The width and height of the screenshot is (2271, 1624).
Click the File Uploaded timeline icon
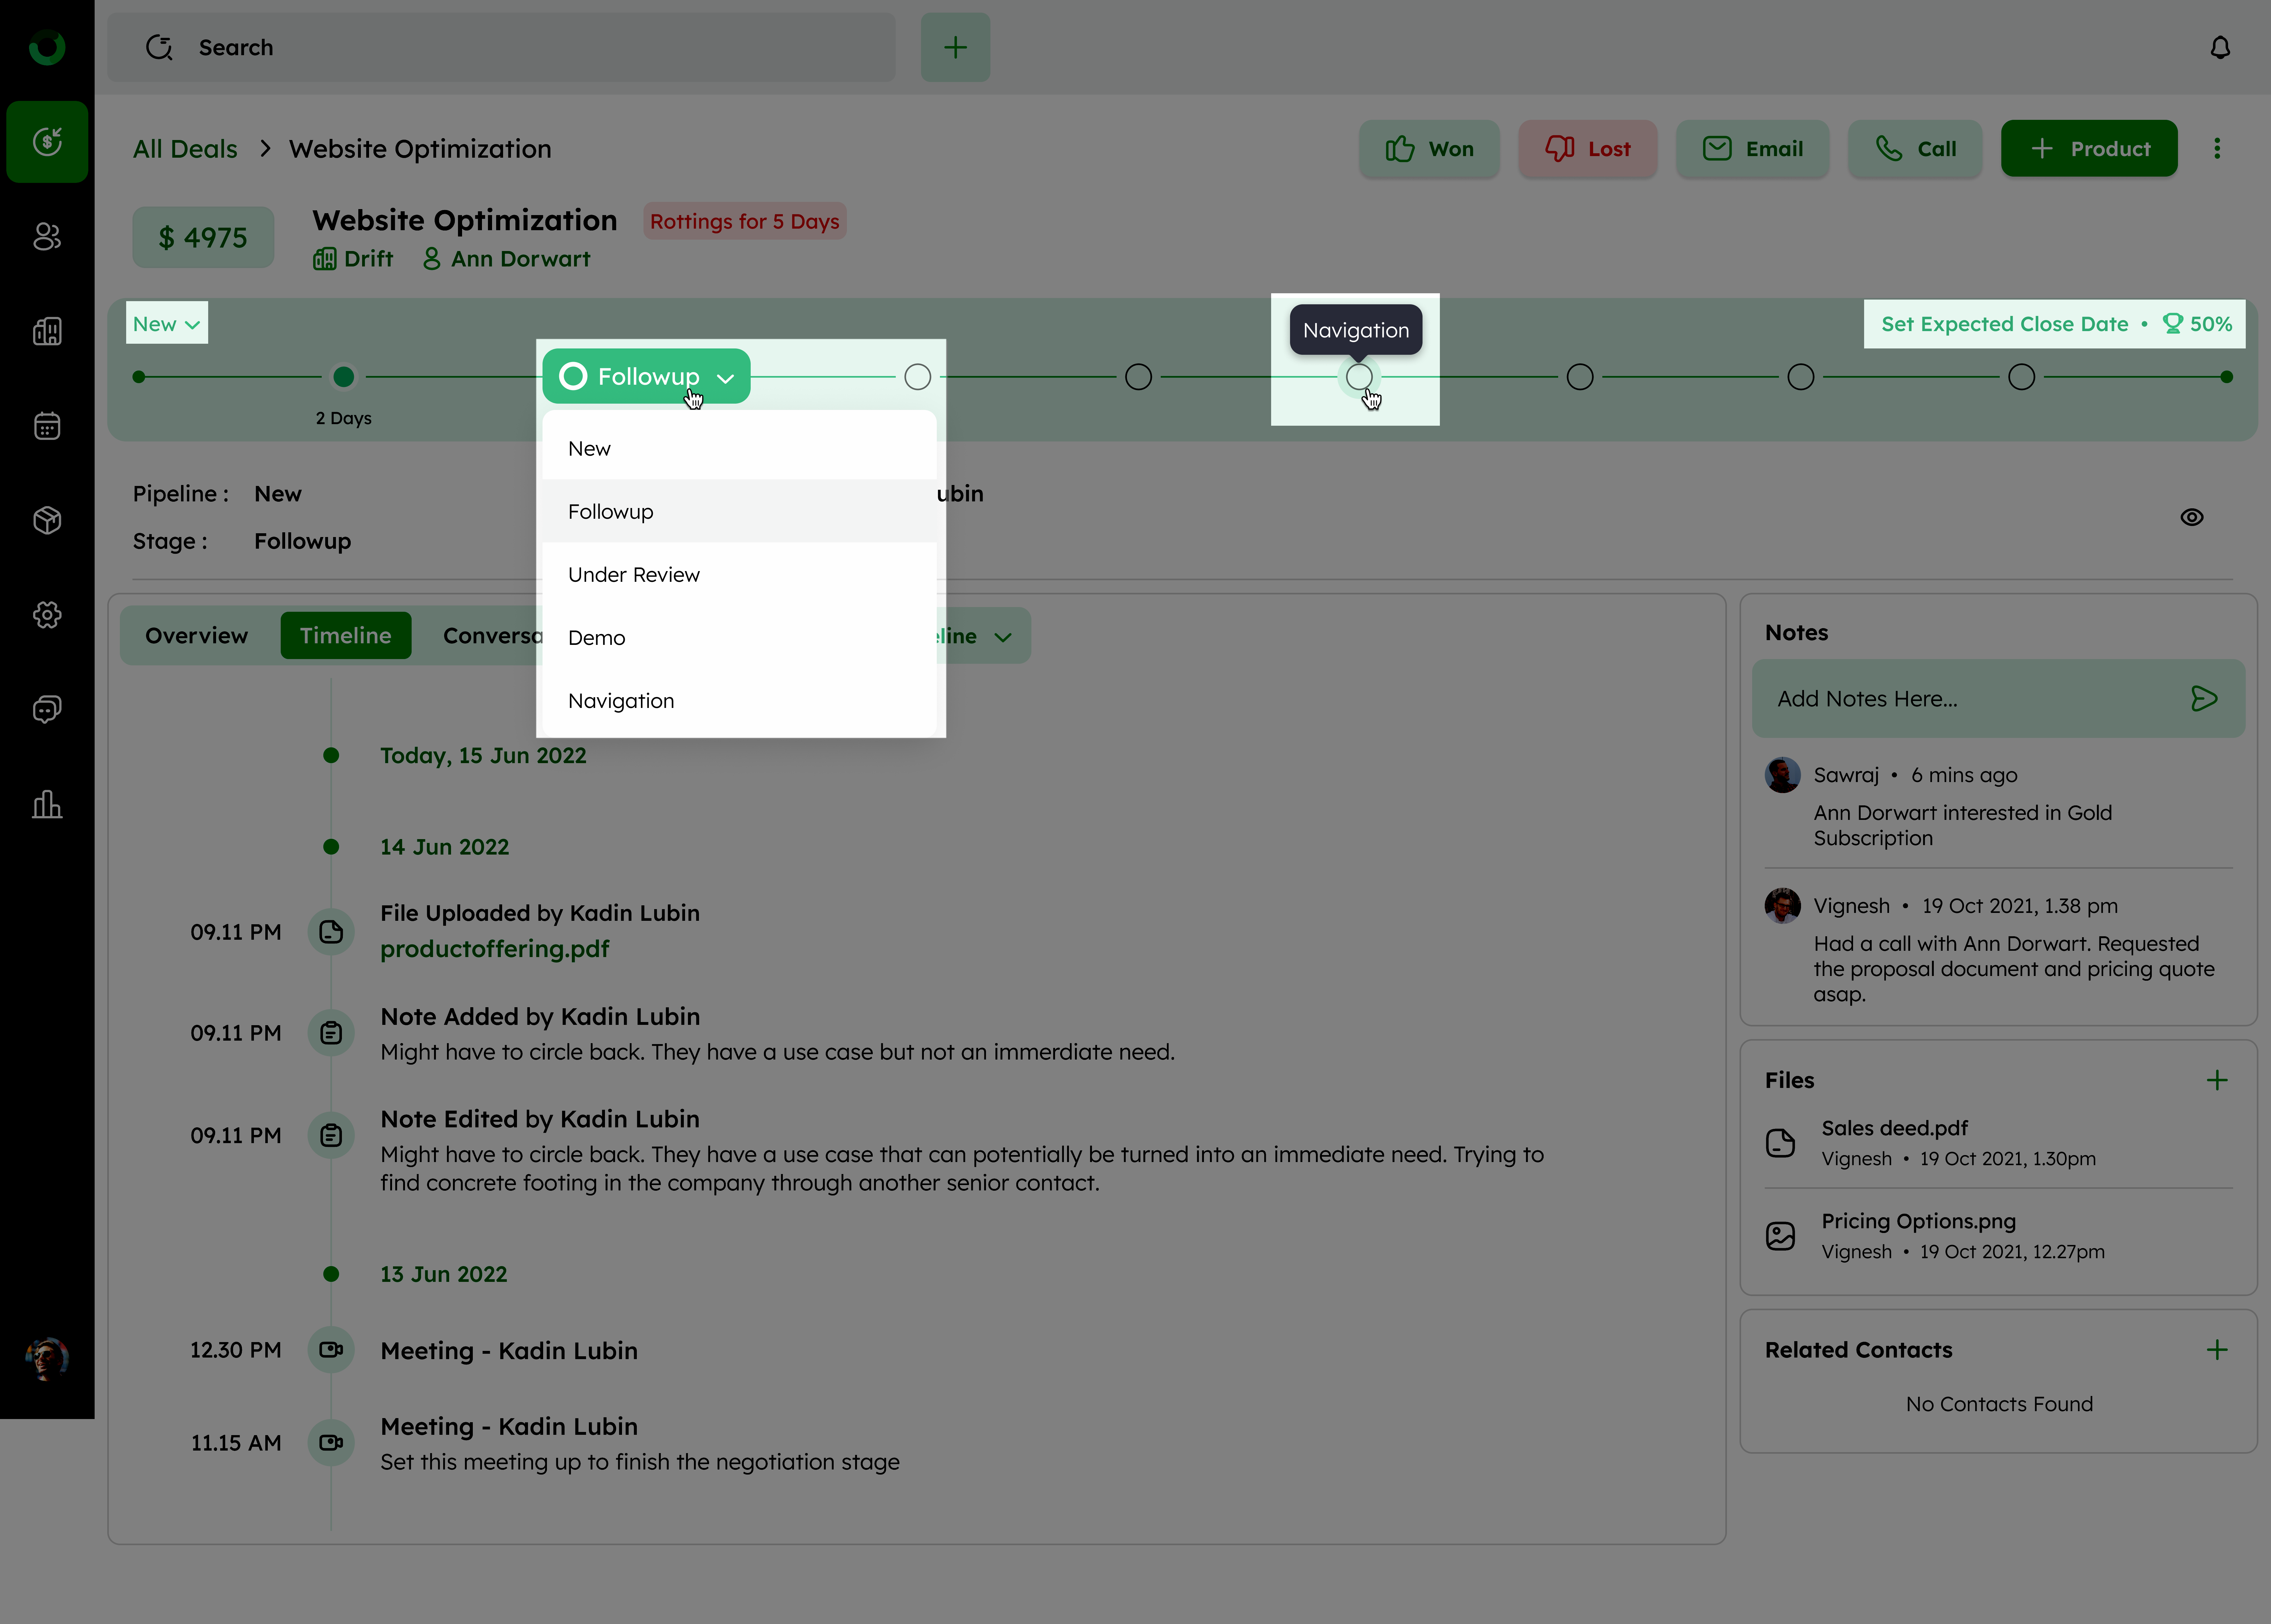(331, 932)
